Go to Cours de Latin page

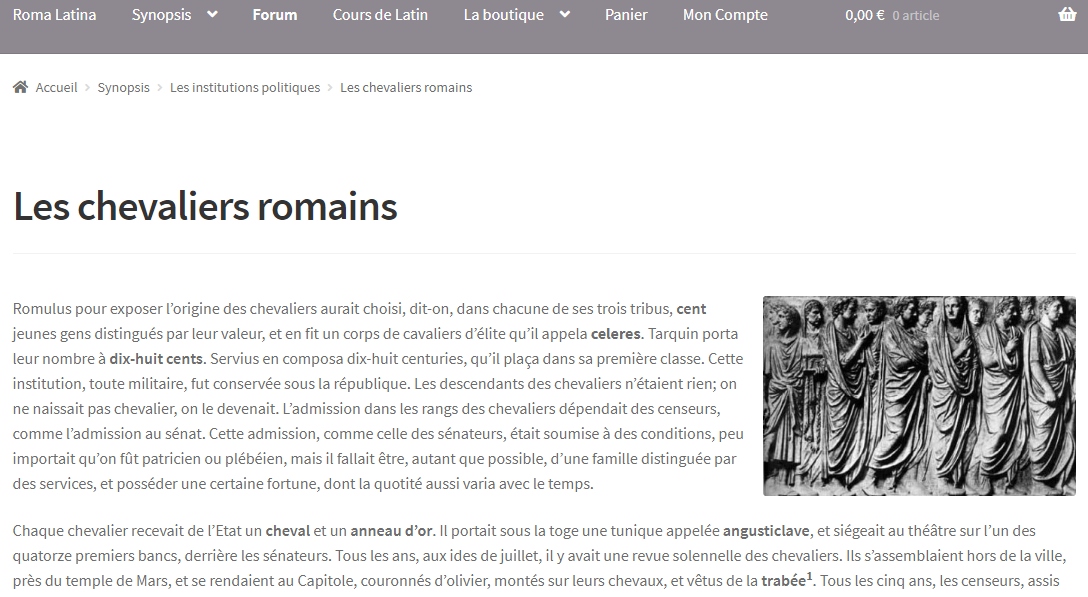pos(380,15)
